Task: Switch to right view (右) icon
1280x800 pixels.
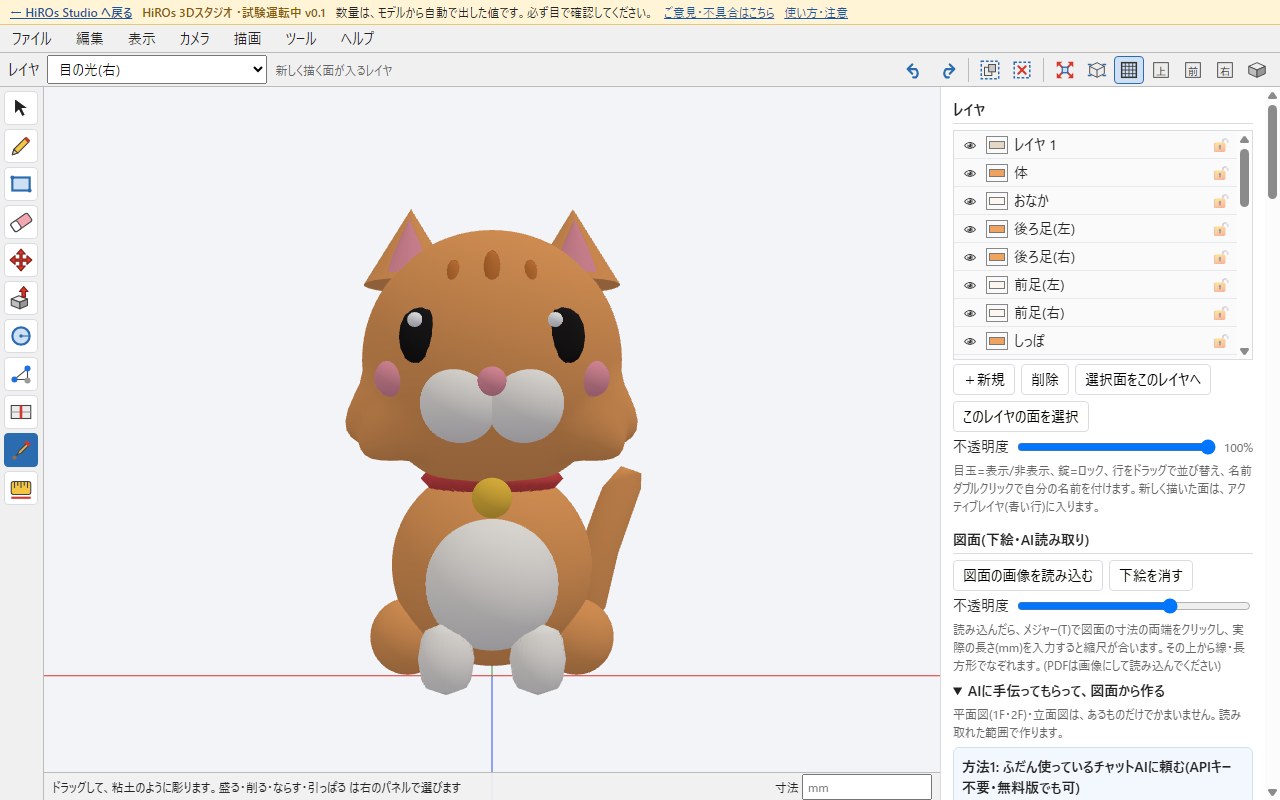Action: (1225, 70)
